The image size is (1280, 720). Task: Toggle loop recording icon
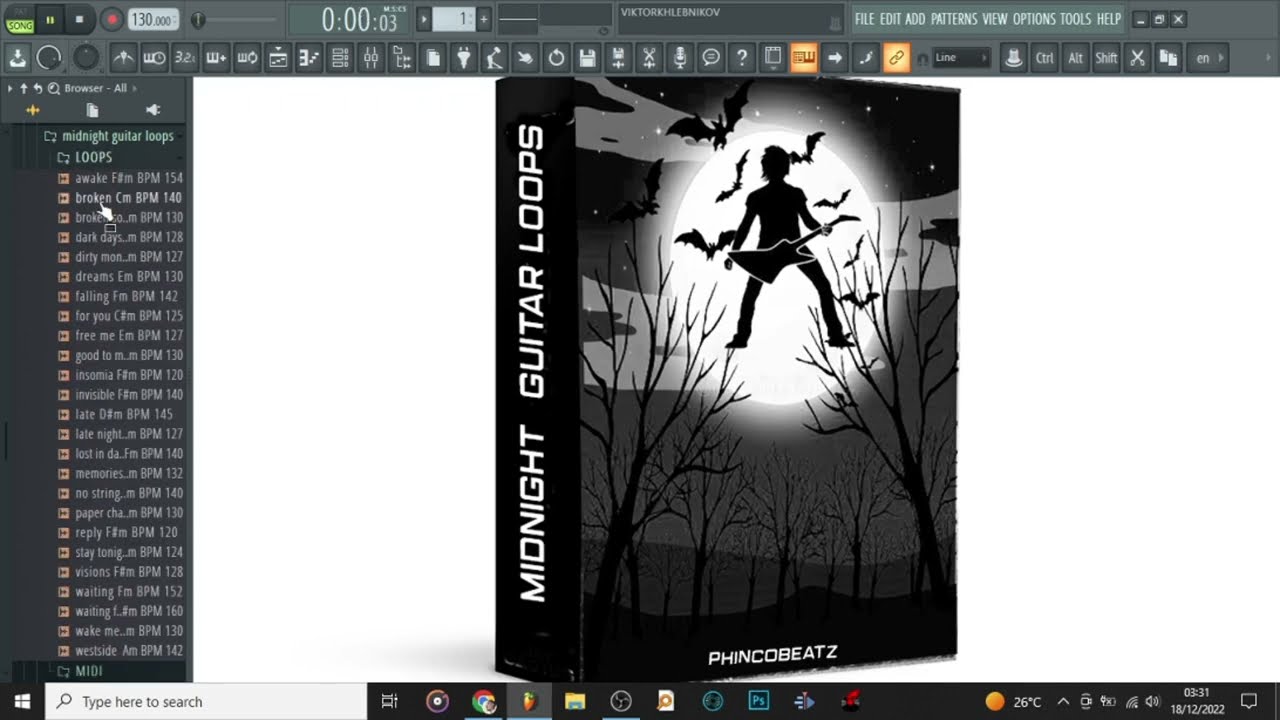click(x=247, y=58)
